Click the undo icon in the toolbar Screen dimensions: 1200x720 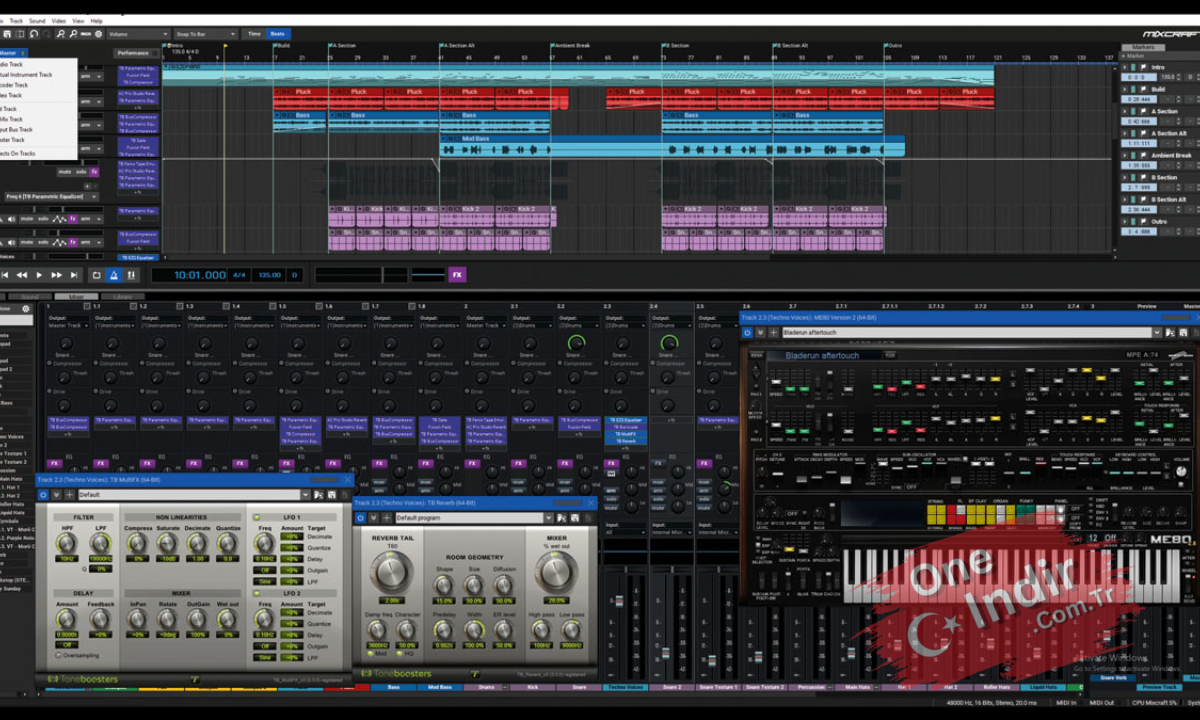(34, 34)
